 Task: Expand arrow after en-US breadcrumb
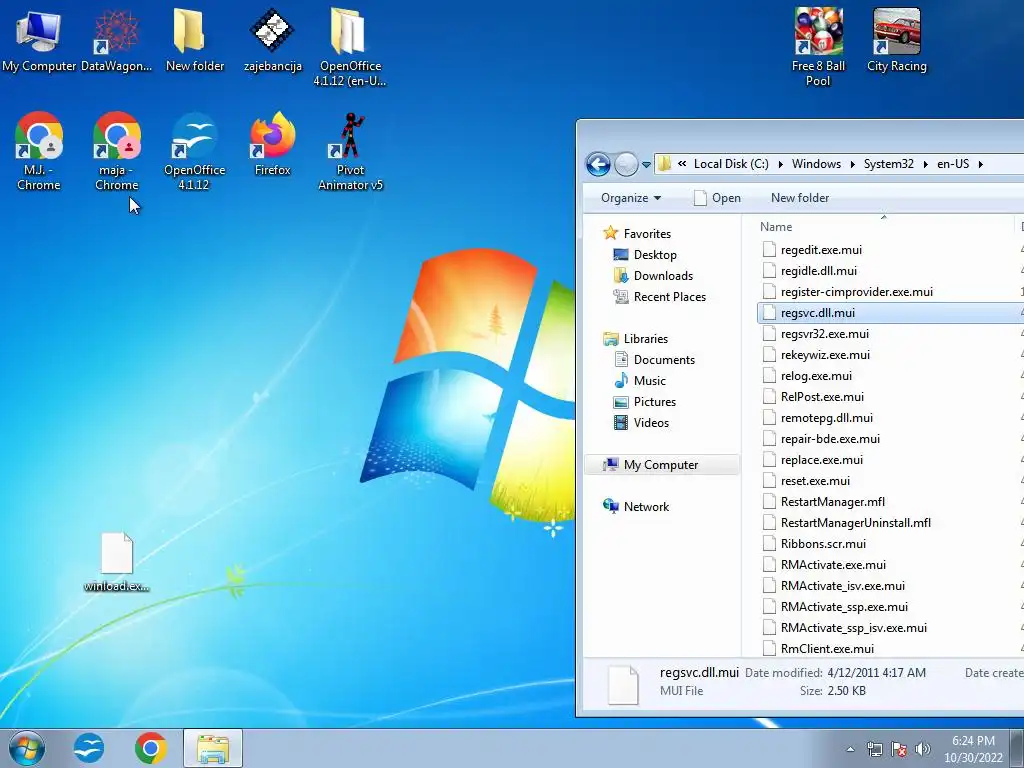coord(980,165)
